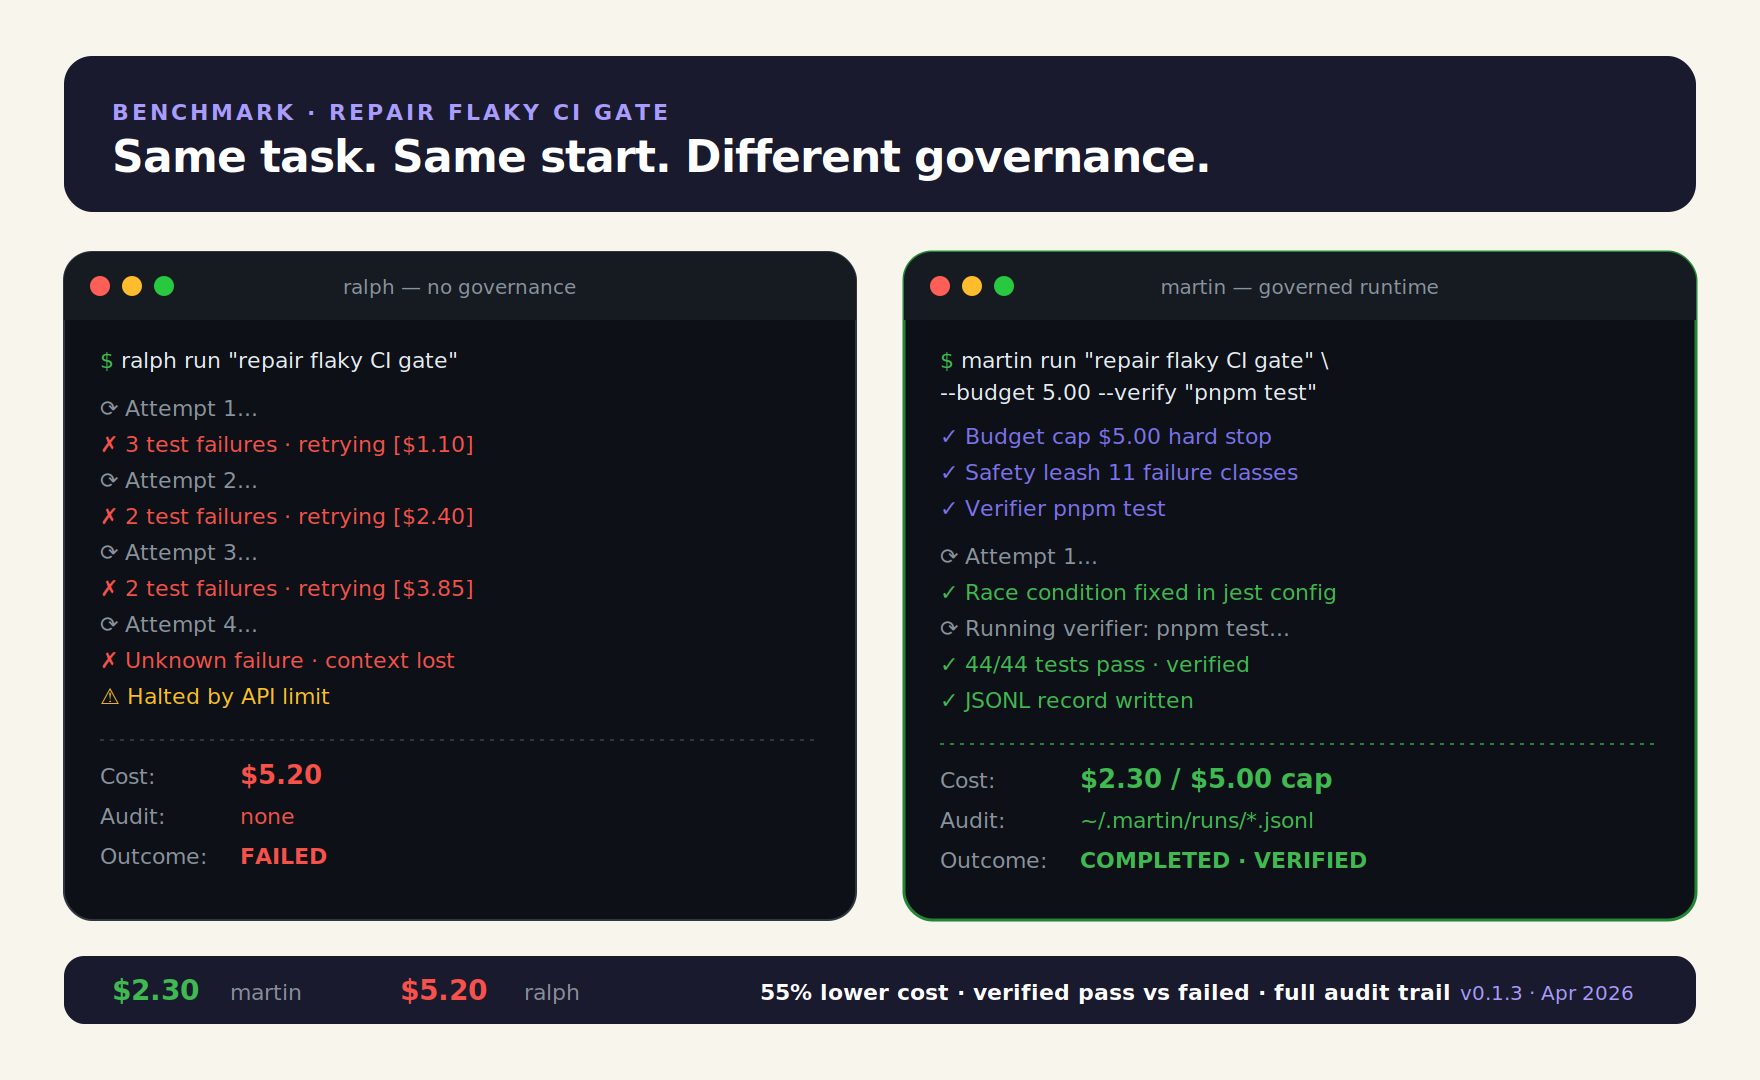Minimize the ralph terminal with yellow button

132,286
